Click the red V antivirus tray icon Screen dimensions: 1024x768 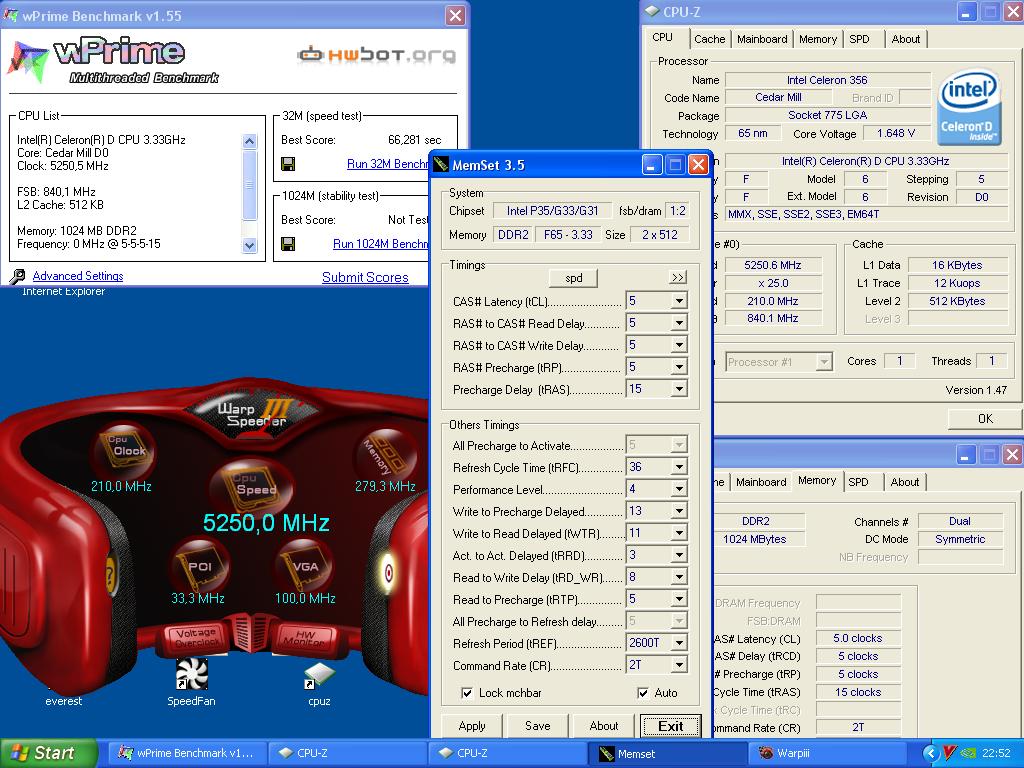[x=950, y=754]
